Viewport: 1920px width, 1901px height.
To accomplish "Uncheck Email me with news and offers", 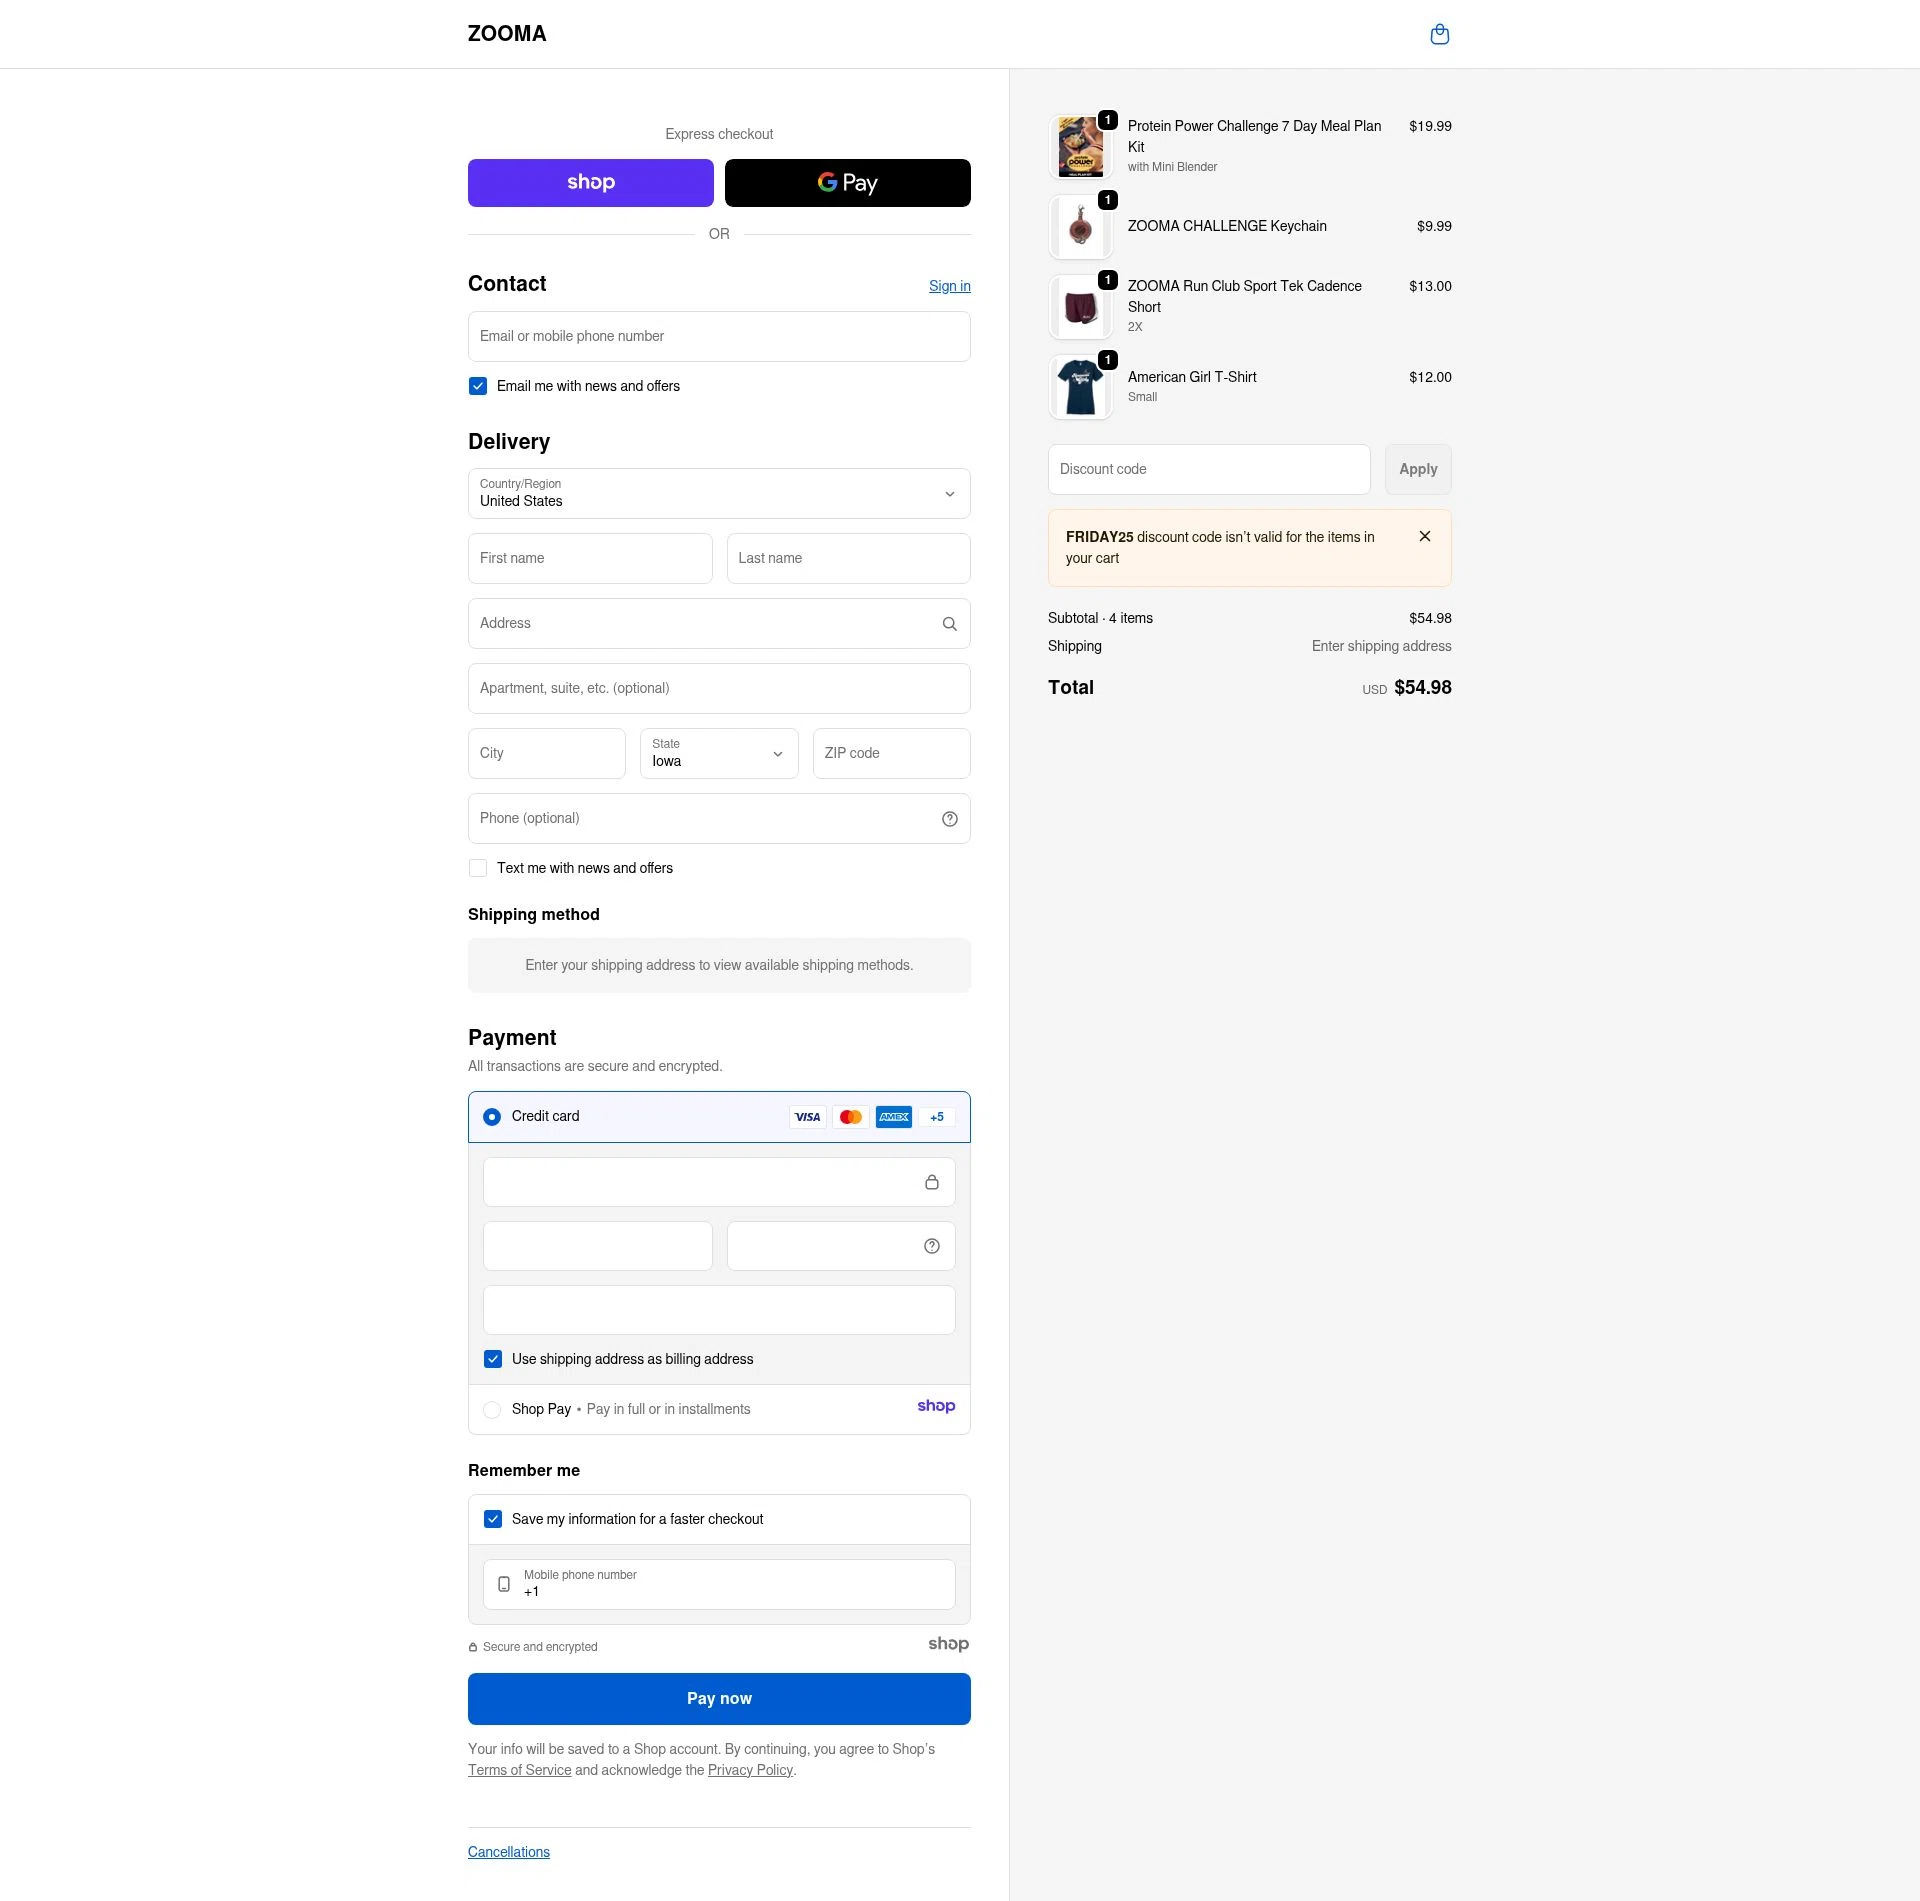I will (x=478, y=386).
